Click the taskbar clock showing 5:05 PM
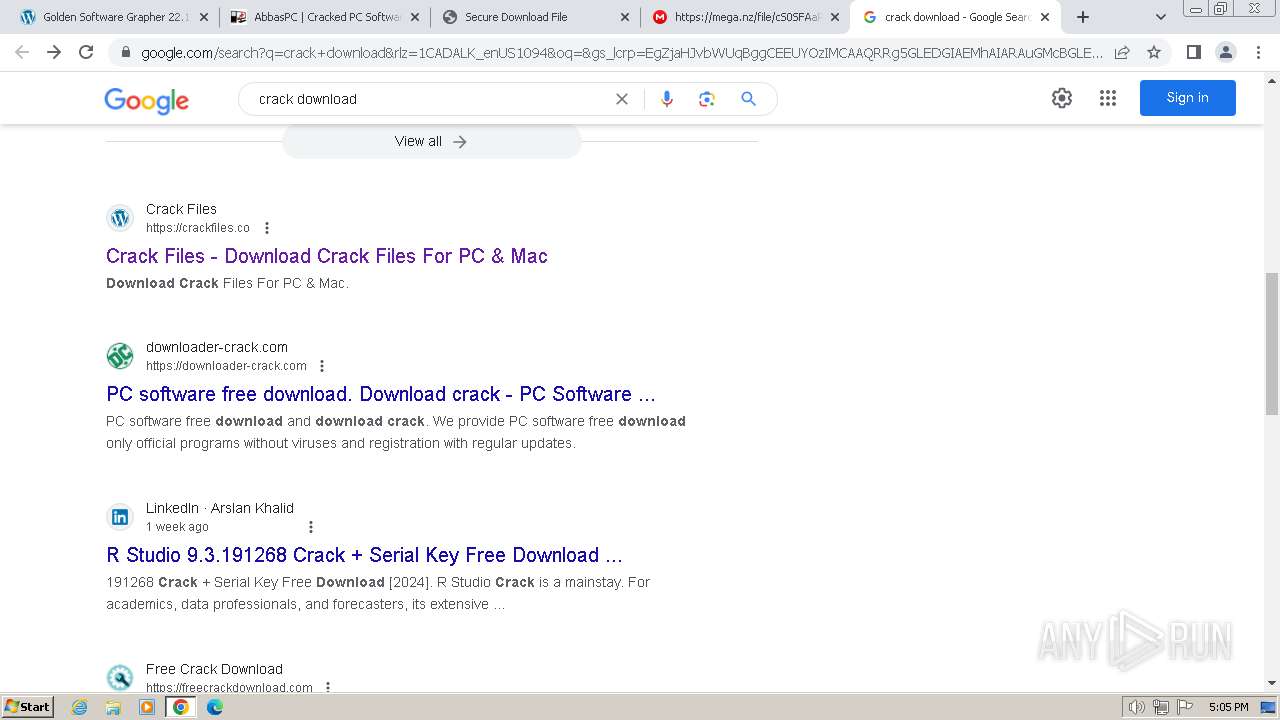 click(1228, 707)
